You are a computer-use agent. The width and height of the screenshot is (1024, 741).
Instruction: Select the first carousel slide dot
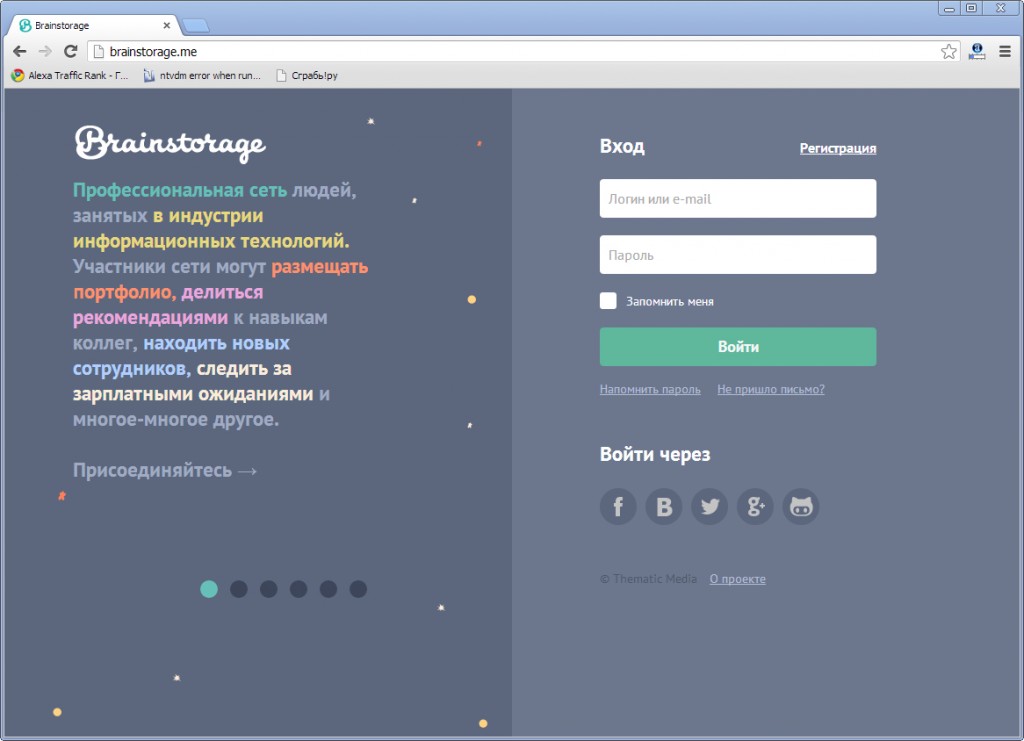coord(209,589)
